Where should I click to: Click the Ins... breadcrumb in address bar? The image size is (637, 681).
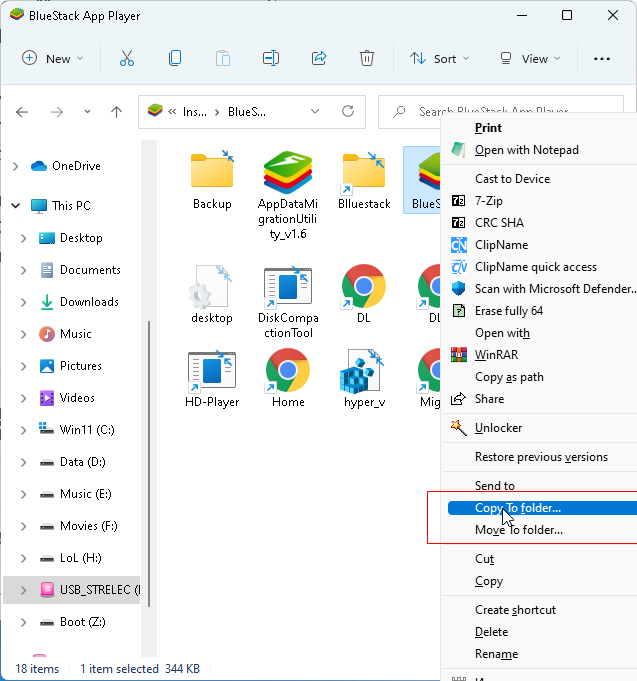(x=195, y=112)
